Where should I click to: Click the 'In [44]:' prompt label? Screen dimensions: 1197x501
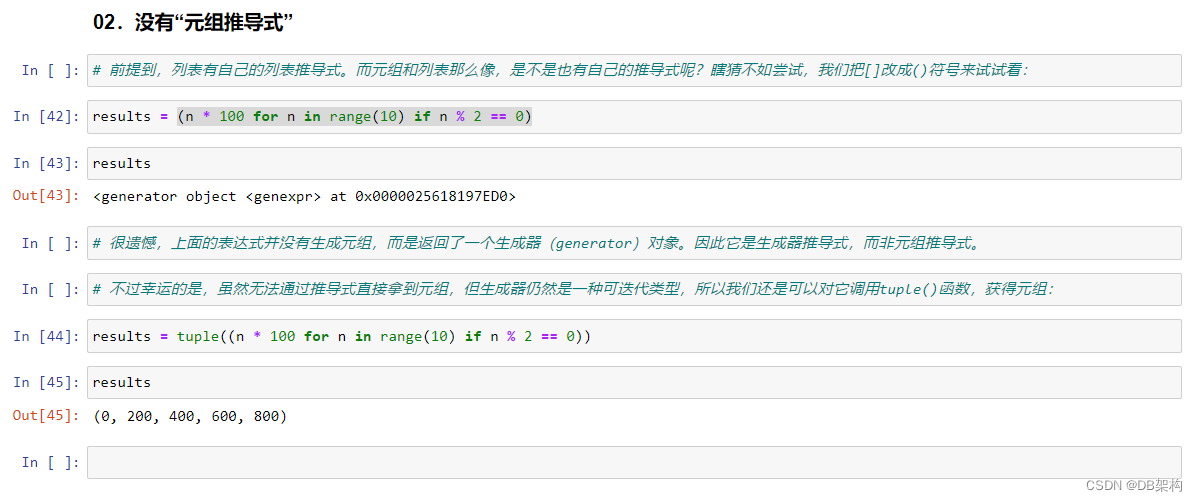pyautogui.click(x=47, y=336)
